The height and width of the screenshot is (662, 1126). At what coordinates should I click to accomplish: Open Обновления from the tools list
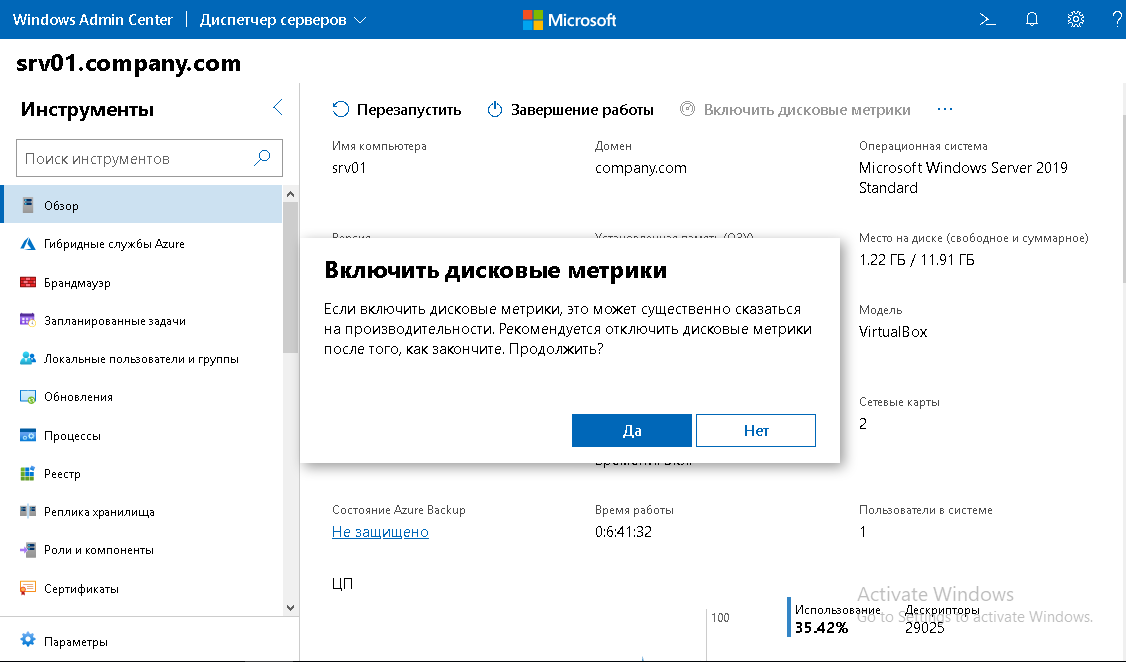28,396
